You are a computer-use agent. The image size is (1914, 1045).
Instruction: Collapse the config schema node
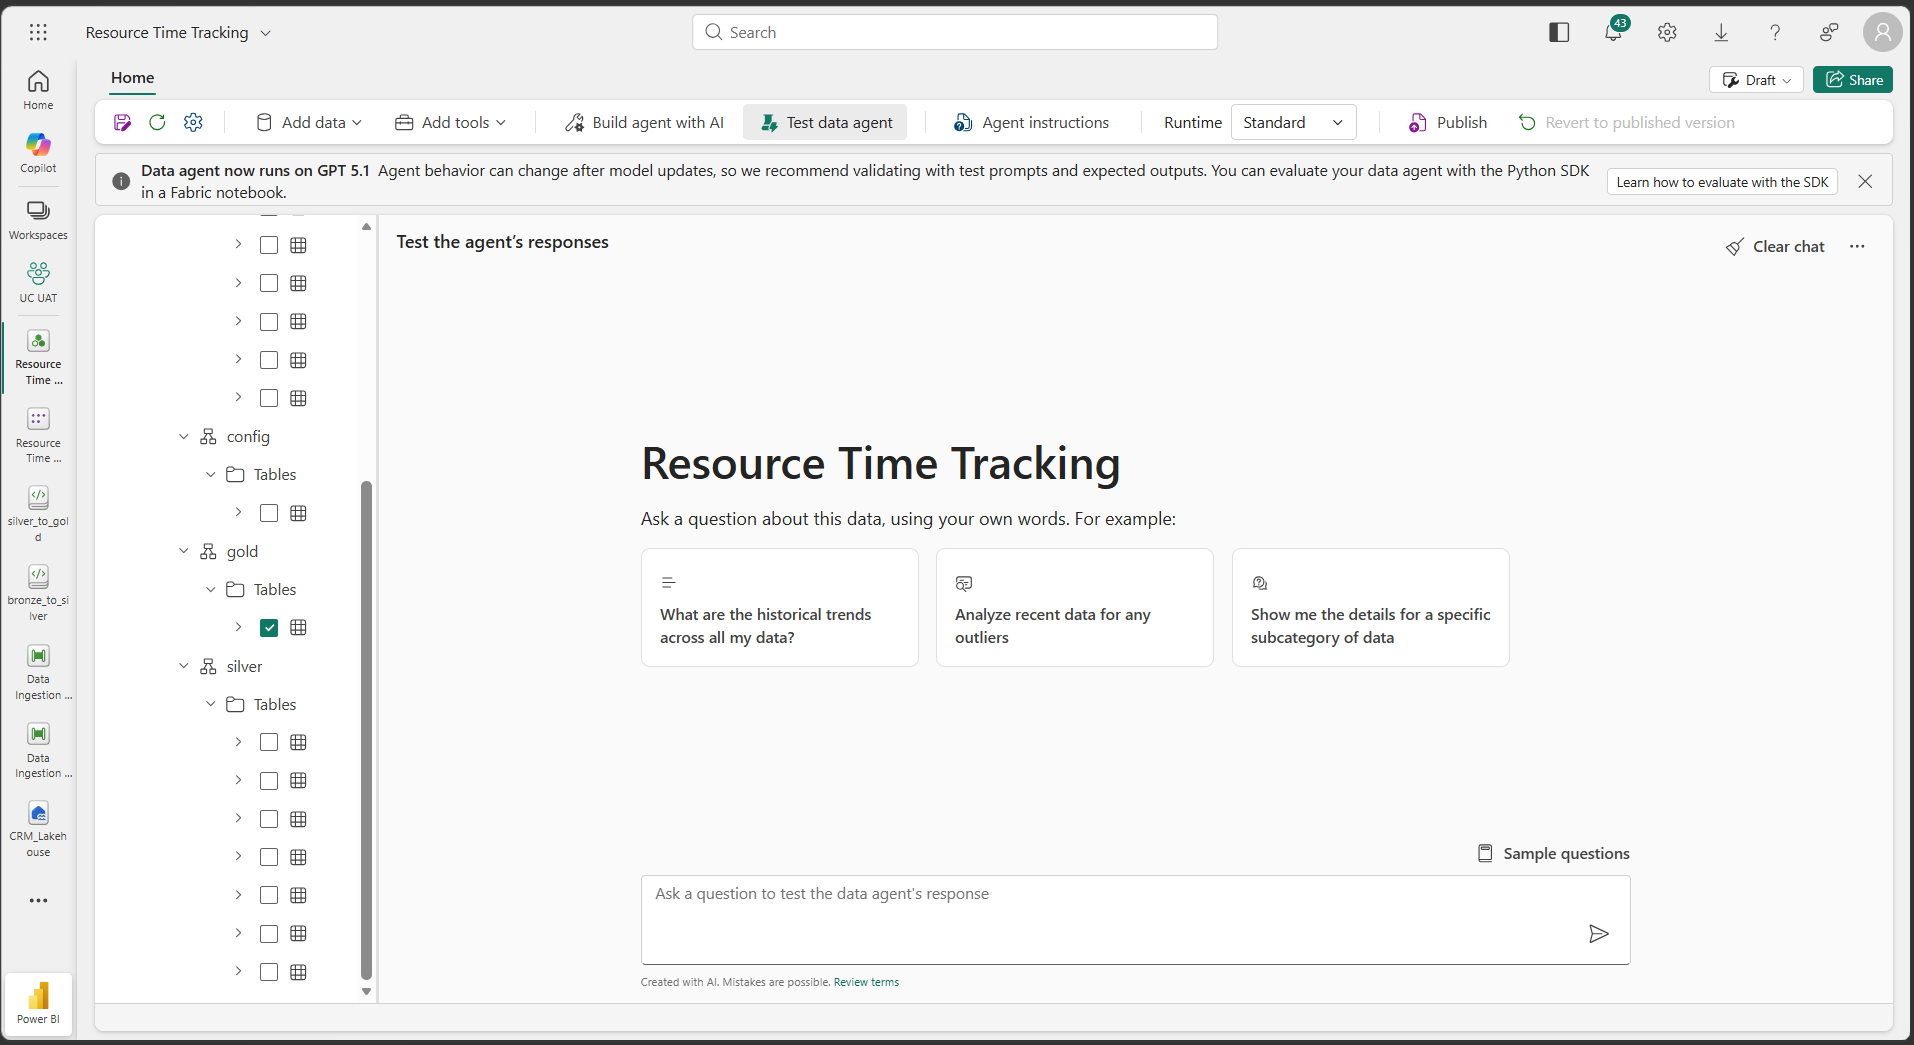pyautogui.click(x=184, y=436)
